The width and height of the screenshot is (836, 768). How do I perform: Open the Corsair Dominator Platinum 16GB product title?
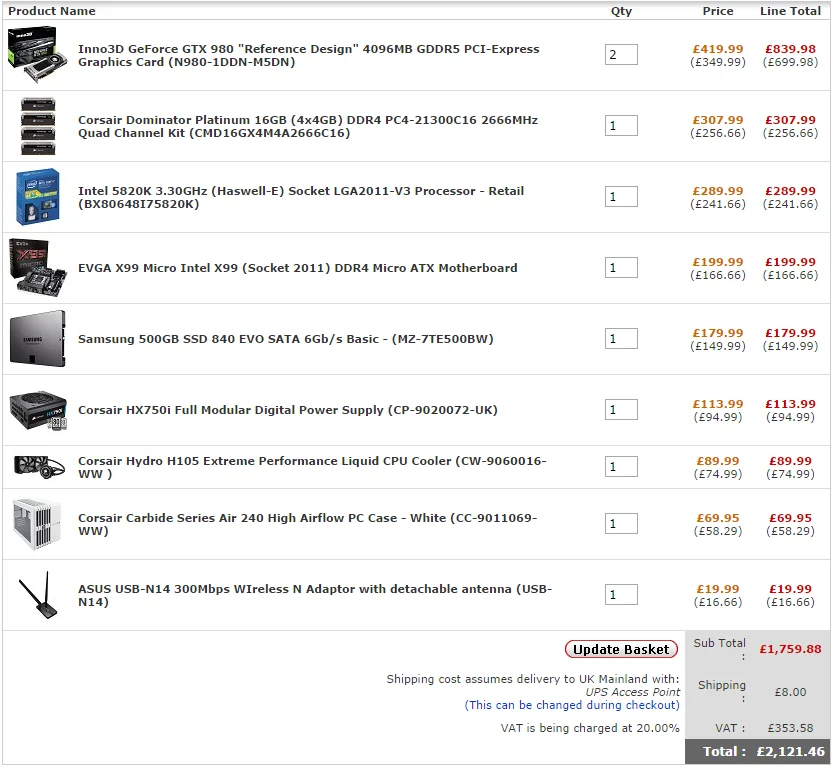(x=308, y=126)
